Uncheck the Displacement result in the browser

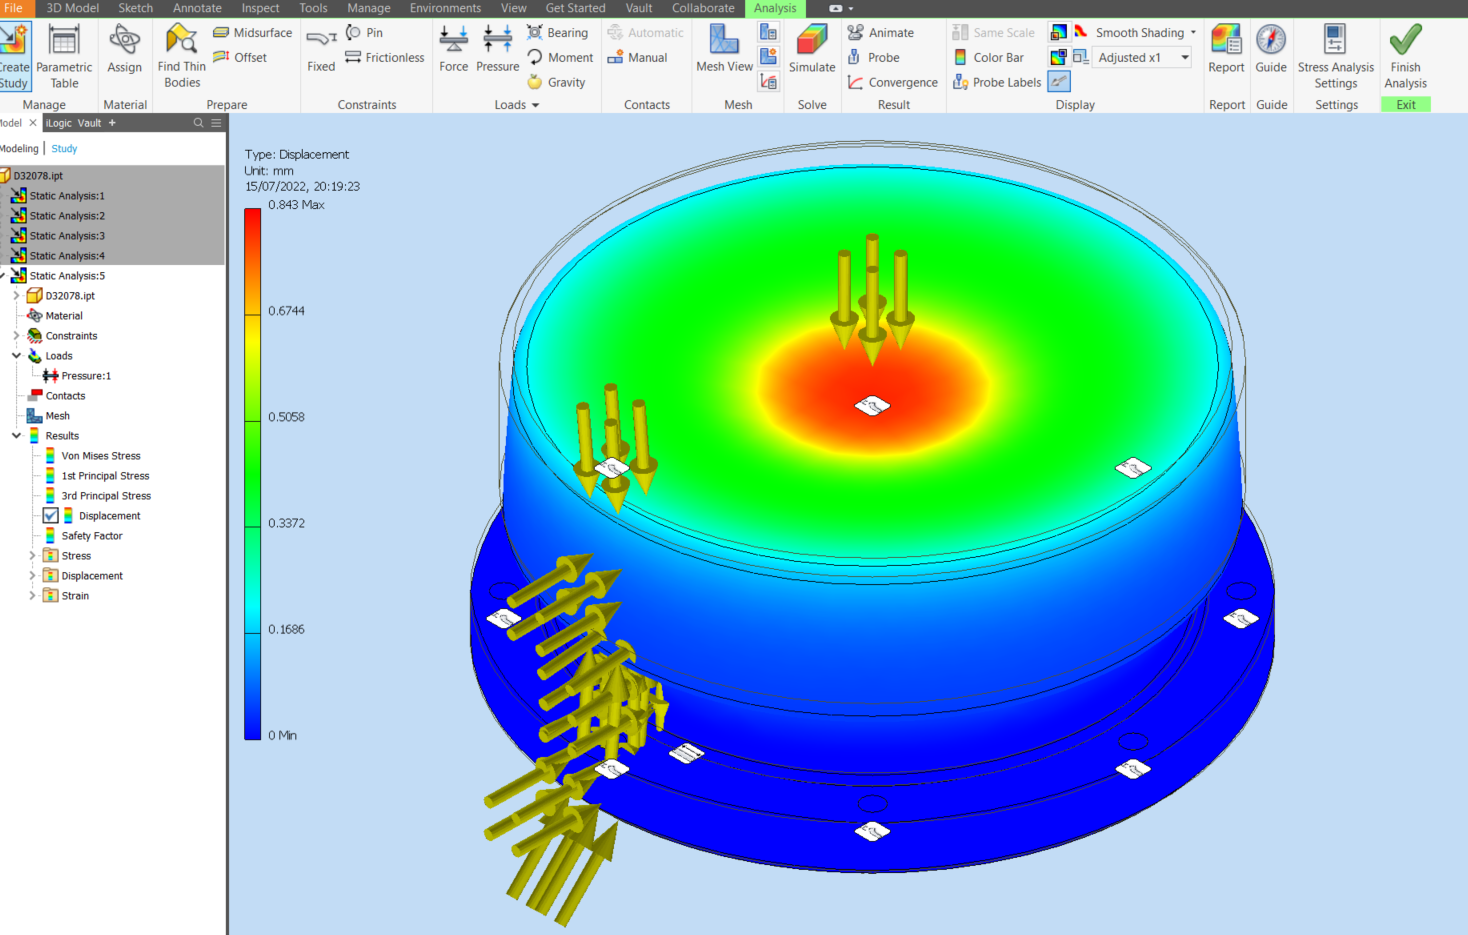(50, 515)
